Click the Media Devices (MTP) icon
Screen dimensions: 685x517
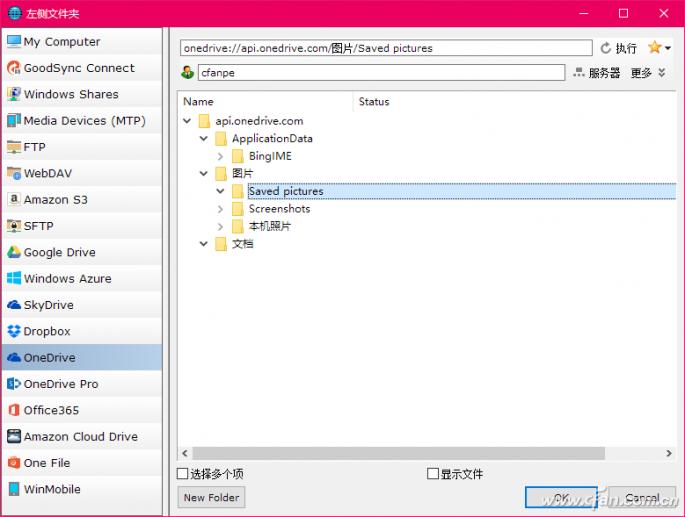point(14,120)
